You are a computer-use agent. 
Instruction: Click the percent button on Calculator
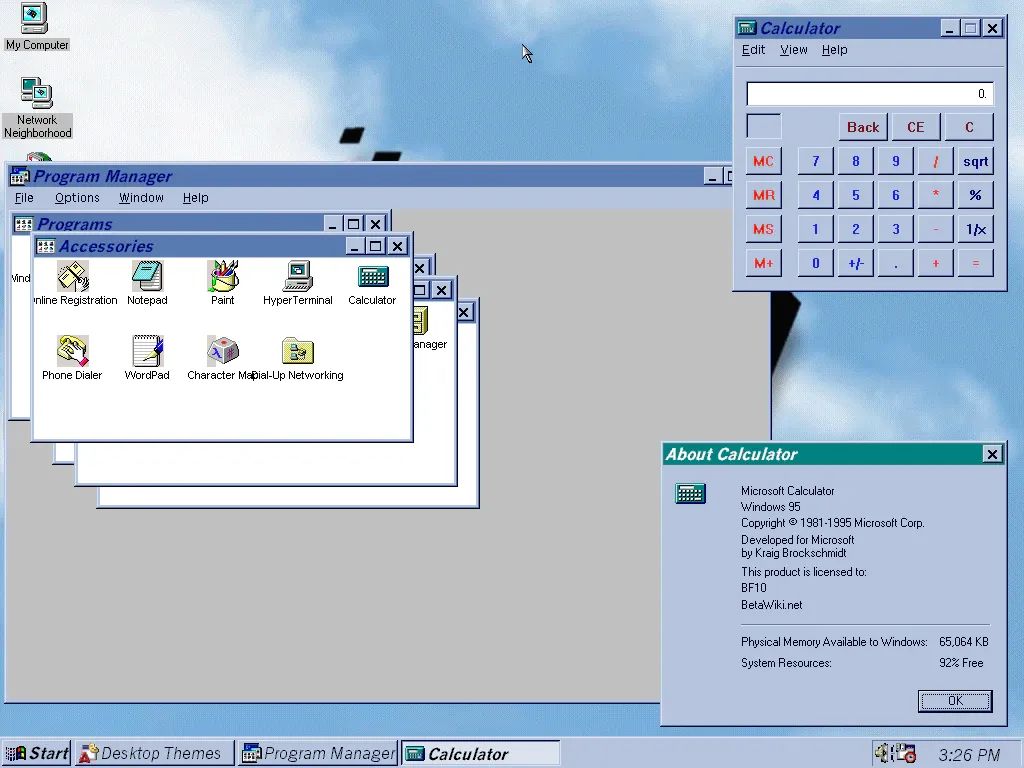pyautogui.click(x=976, y=195)
